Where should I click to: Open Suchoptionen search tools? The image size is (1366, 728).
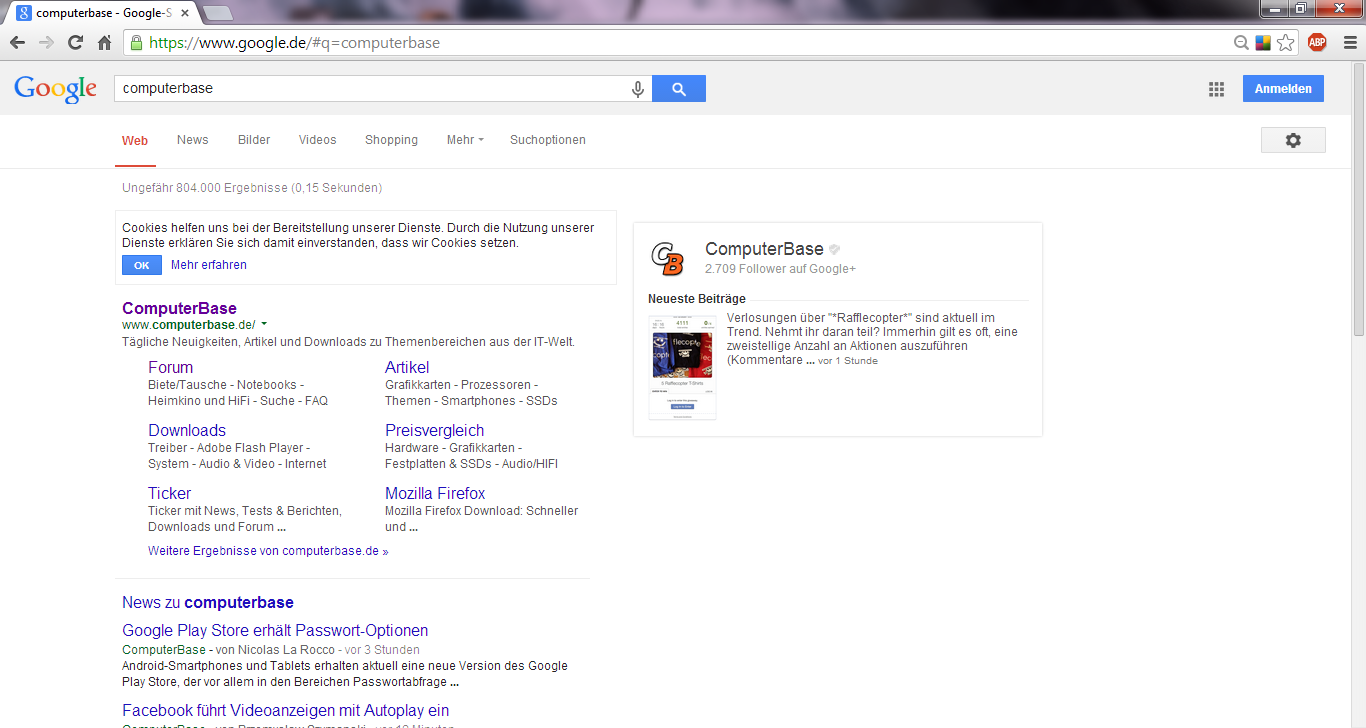point(548,140)
